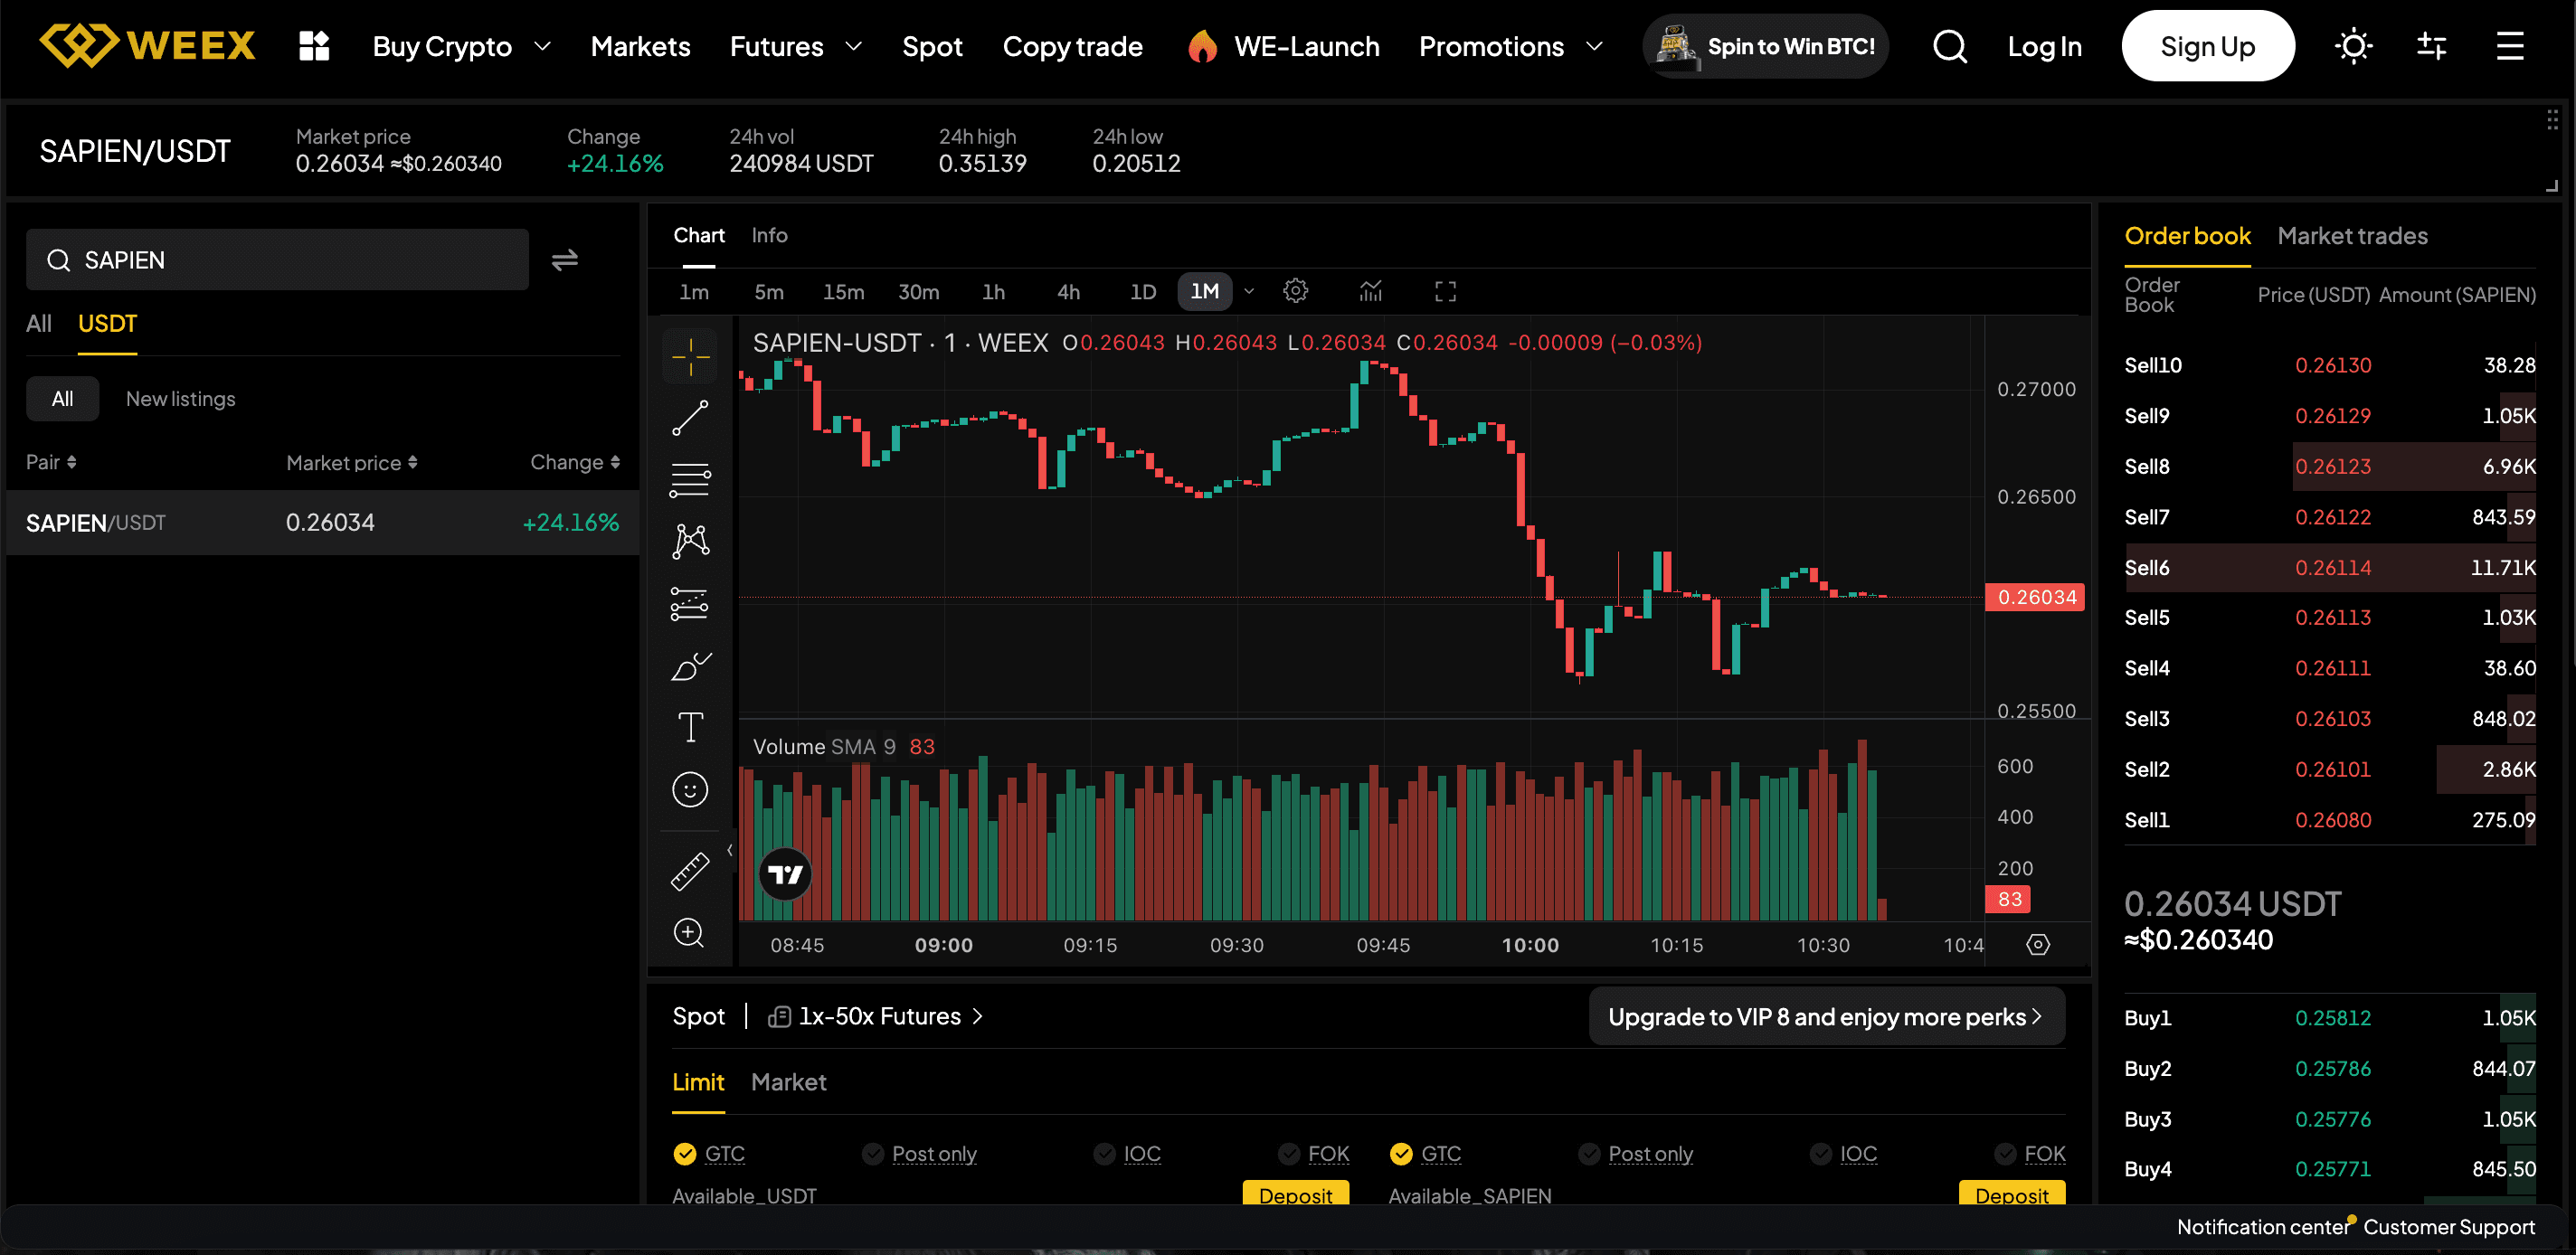Select the crosshair tool in chart toolbar
The image size is (2576, 1255).
pyautogui.click(x=690, y=355)
